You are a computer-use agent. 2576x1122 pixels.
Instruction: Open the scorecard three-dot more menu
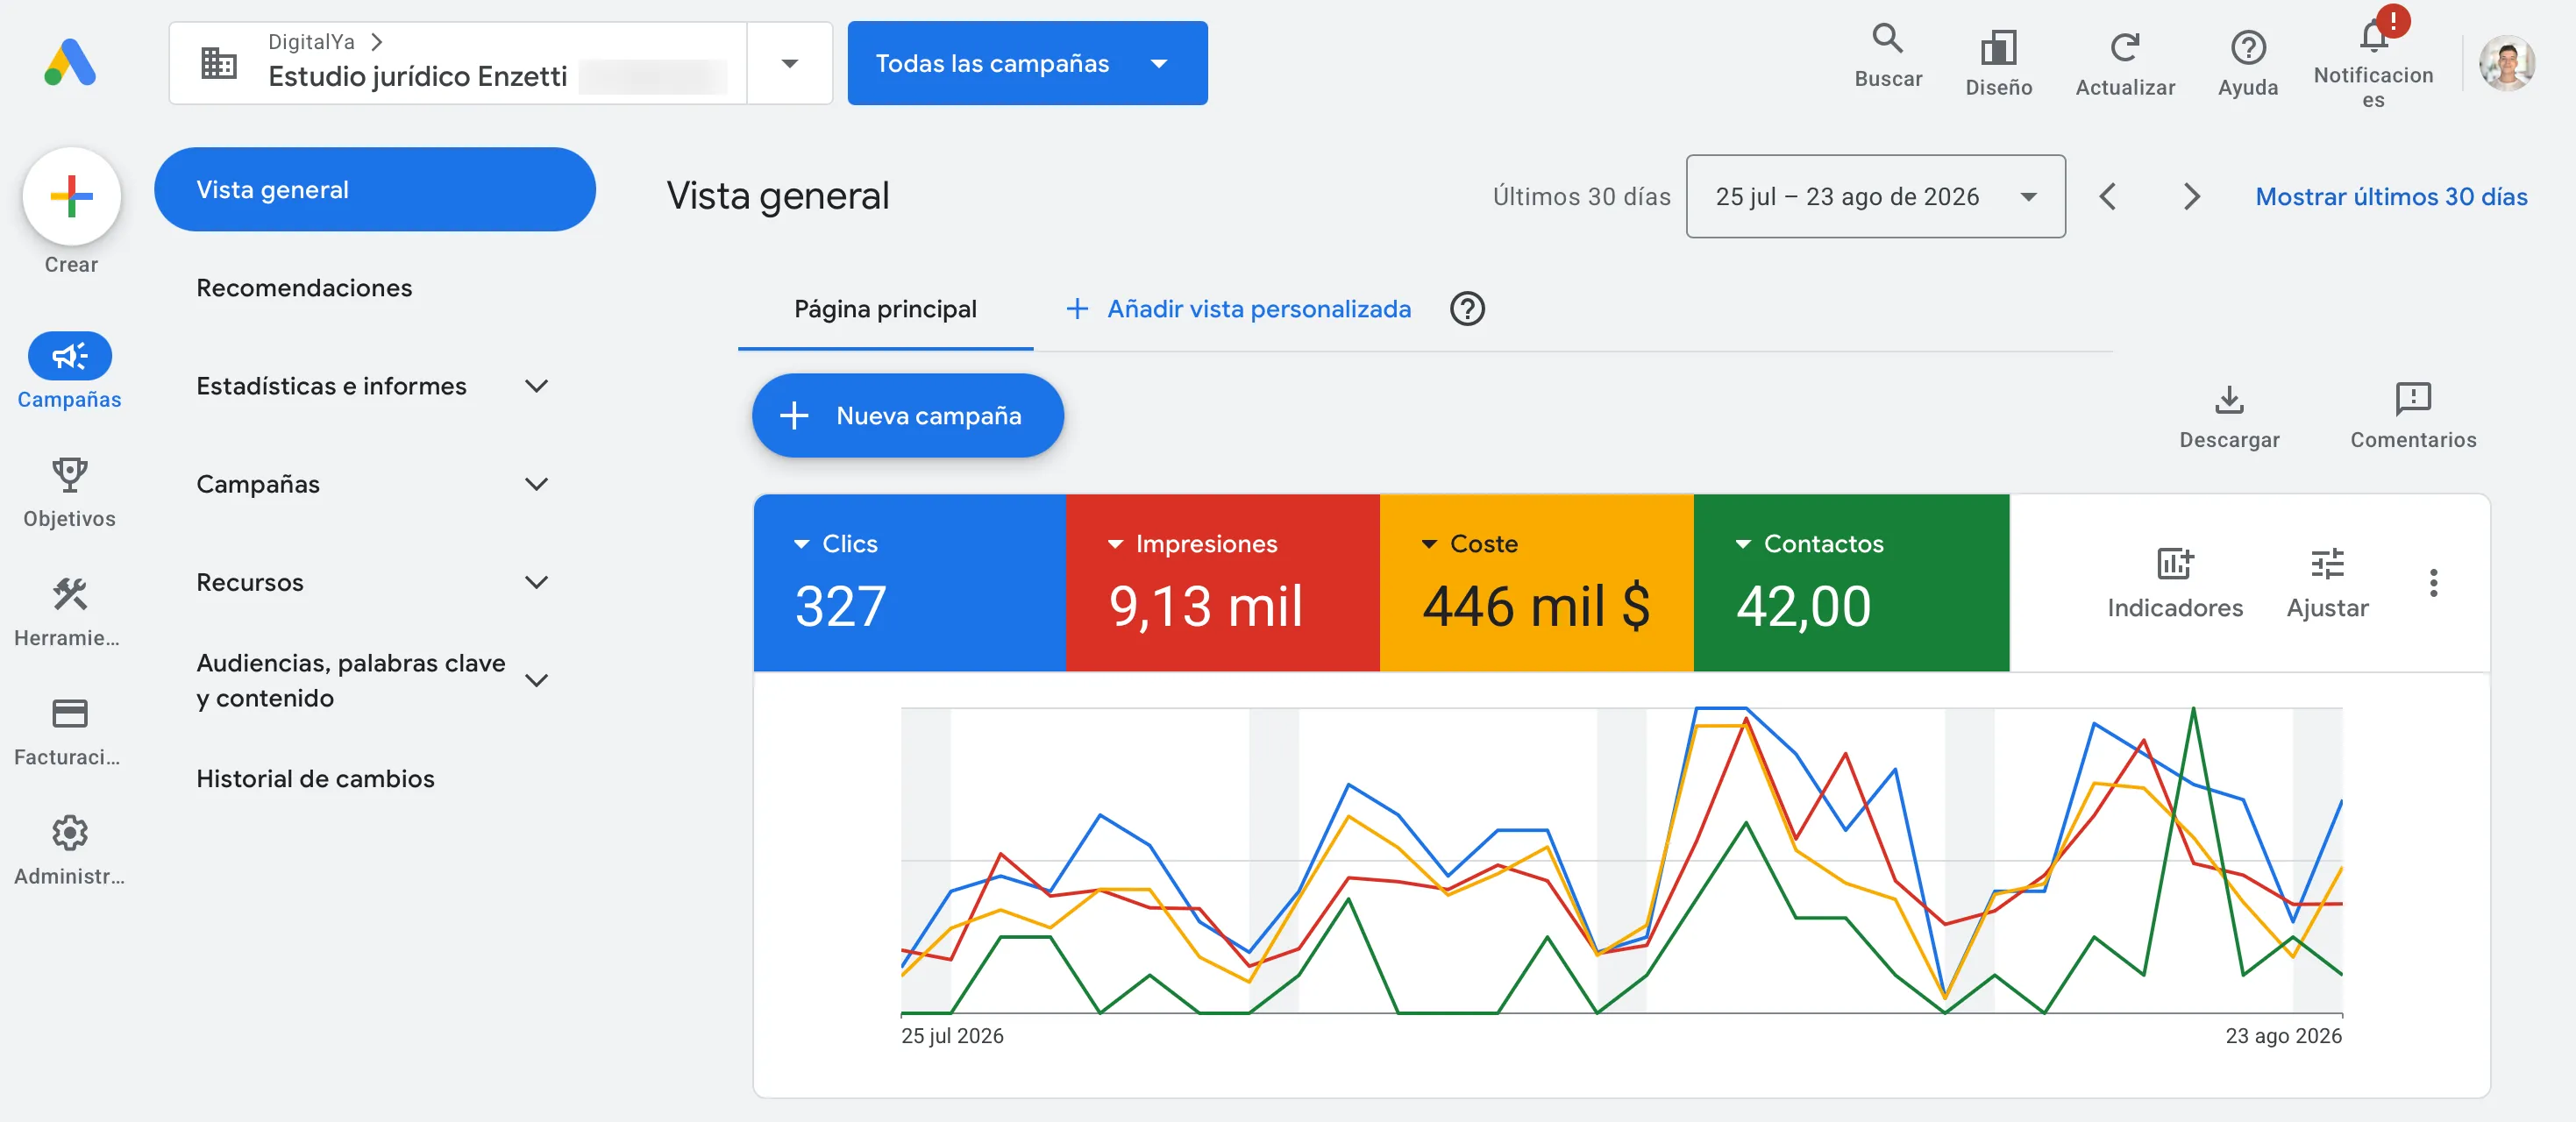point(2433,583)
